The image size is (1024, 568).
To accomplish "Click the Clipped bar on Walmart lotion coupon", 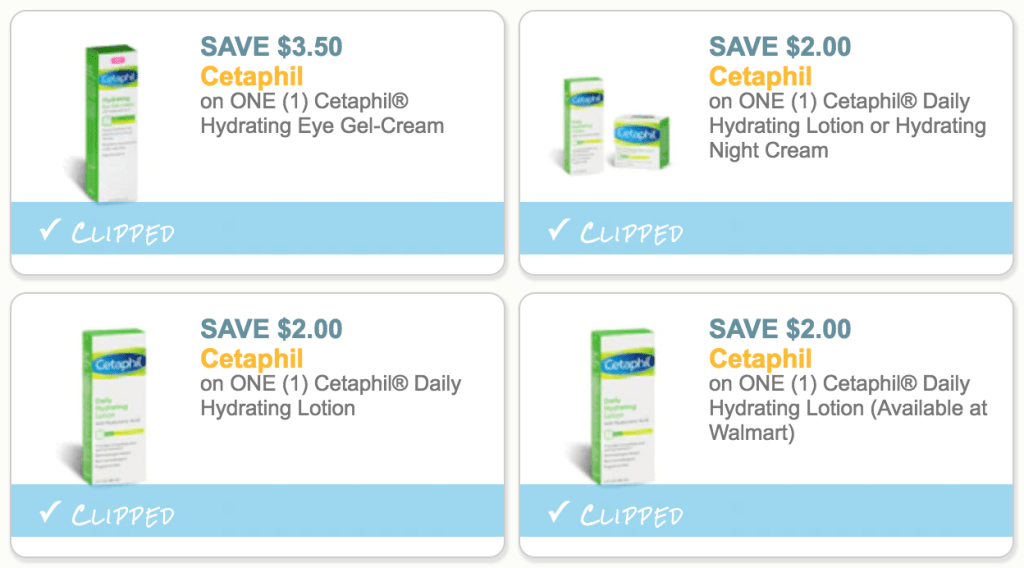I will pyautogui.click(x=766, y=511).
